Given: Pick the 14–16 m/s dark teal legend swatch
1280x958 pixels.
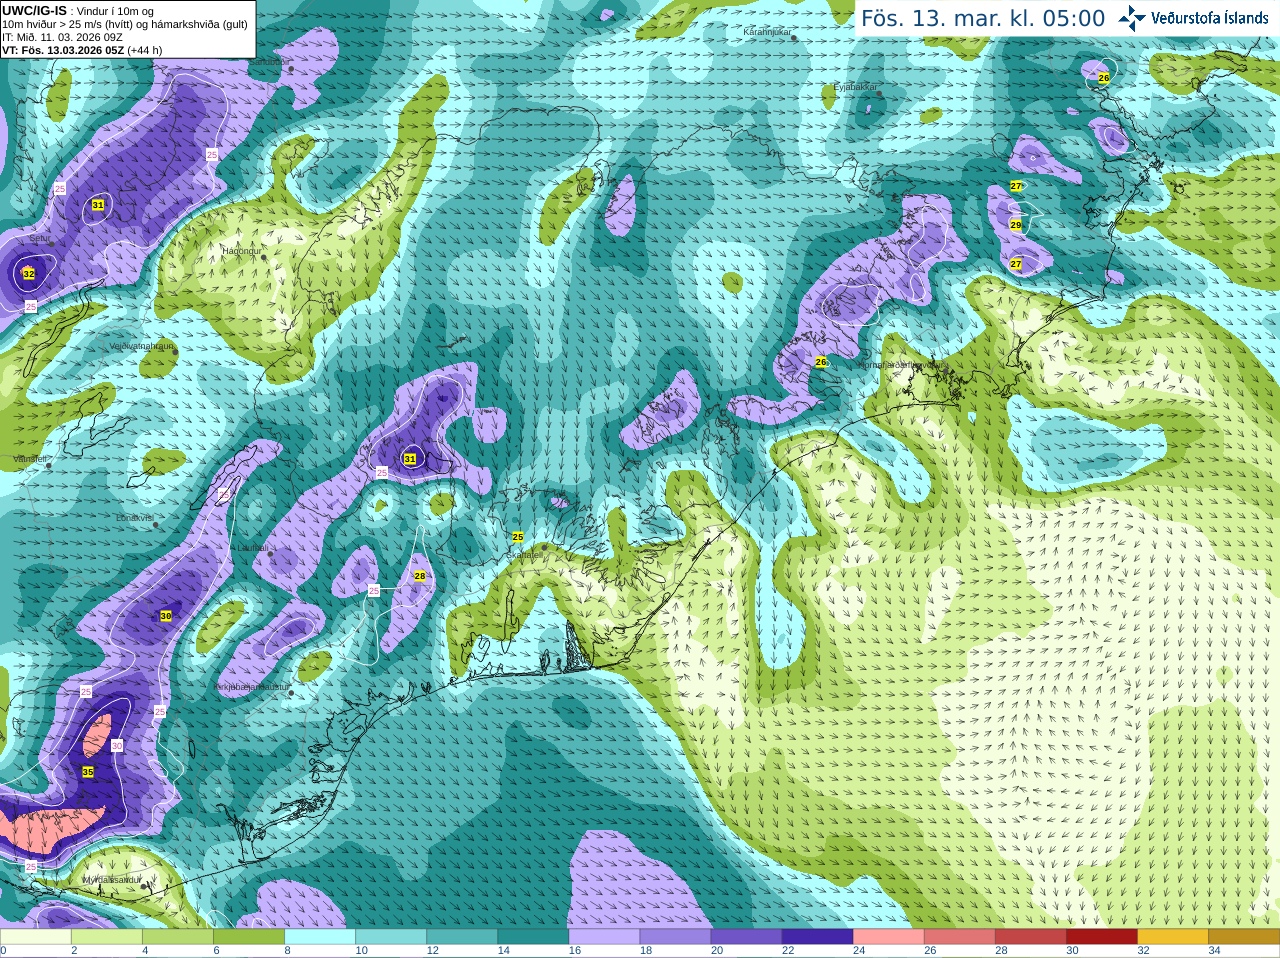Looking at the screenshot, I should (x=533, y=937).
